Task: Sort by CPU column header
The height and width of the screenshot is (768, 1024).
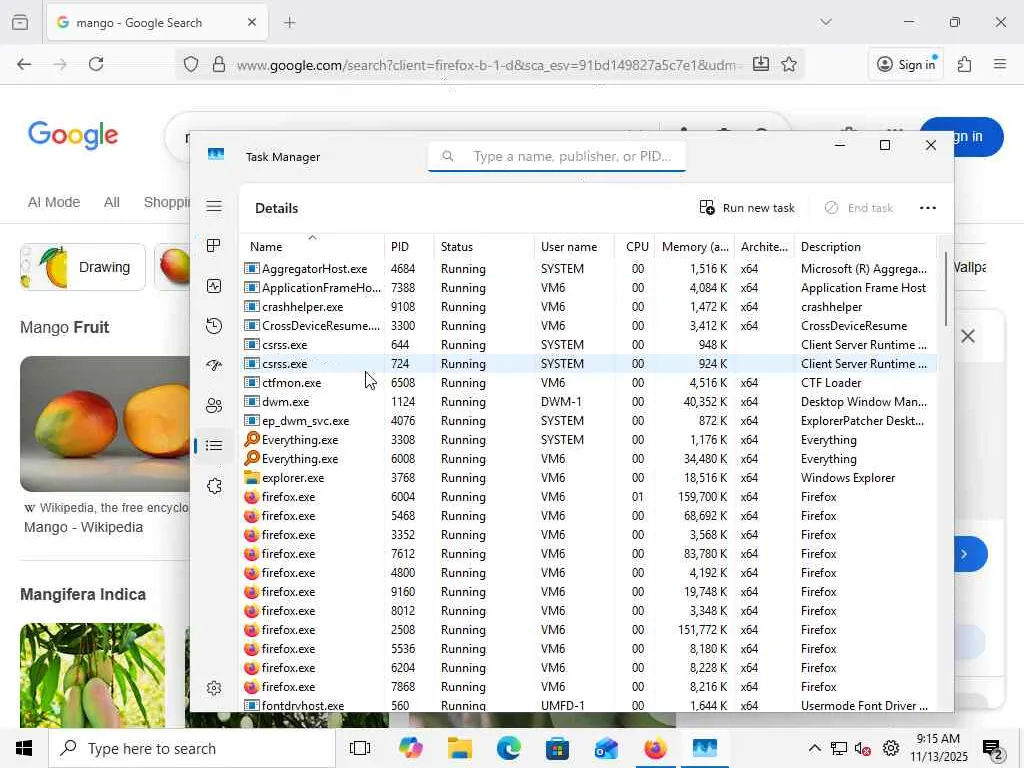Action: pos(635,246)
